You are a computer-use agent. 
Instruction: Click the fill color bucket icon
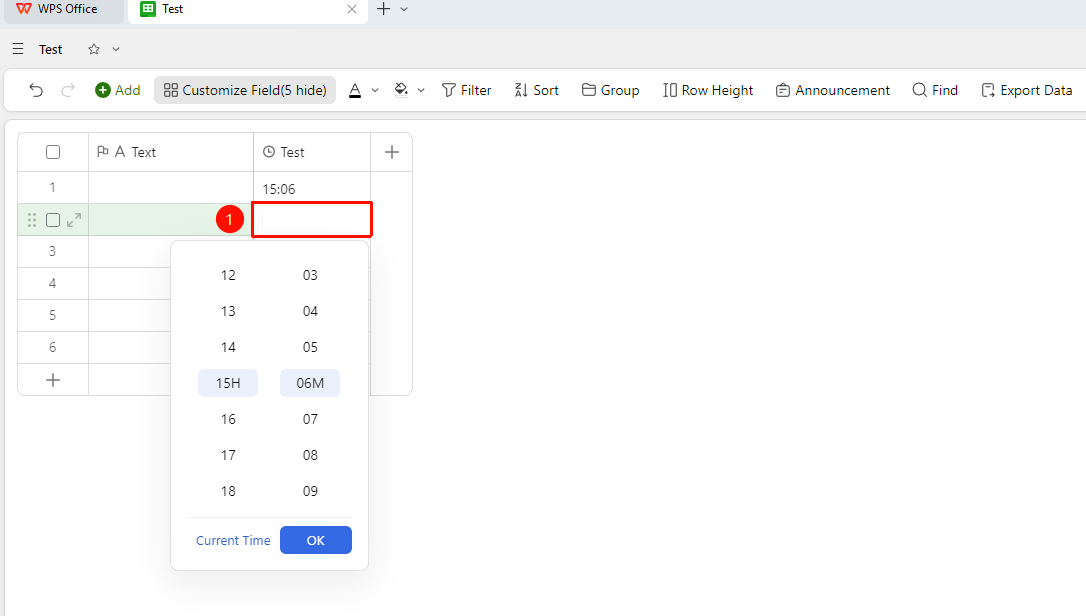tap(401, 90)
